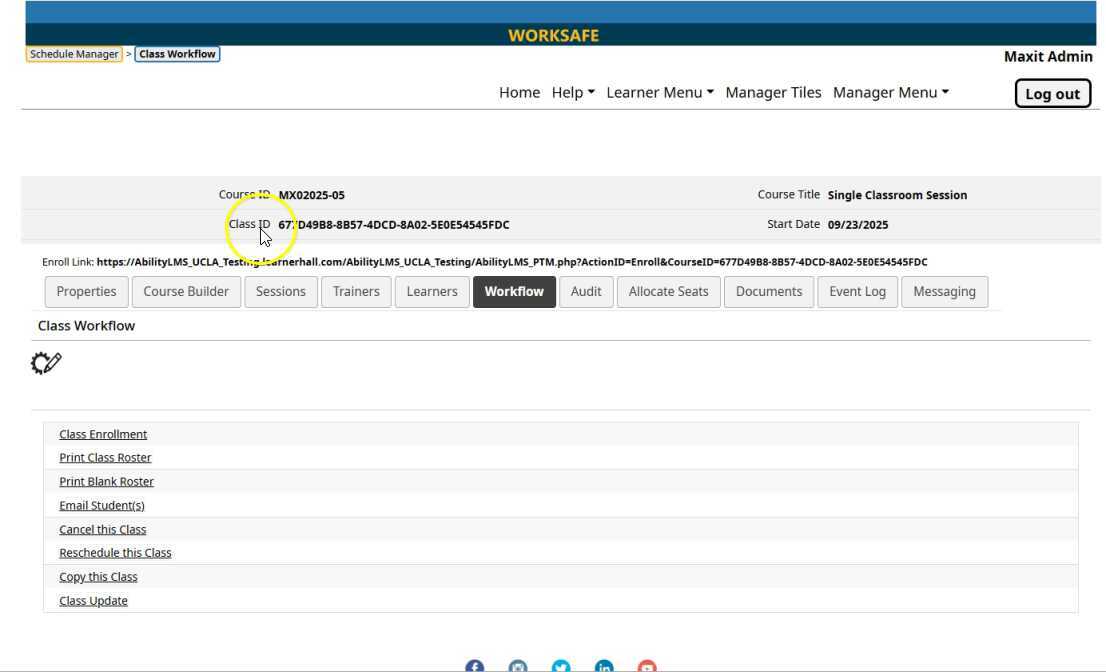Open the LinkedIn social icon
Screen dimensions: 1106x672
click(604, 666)
